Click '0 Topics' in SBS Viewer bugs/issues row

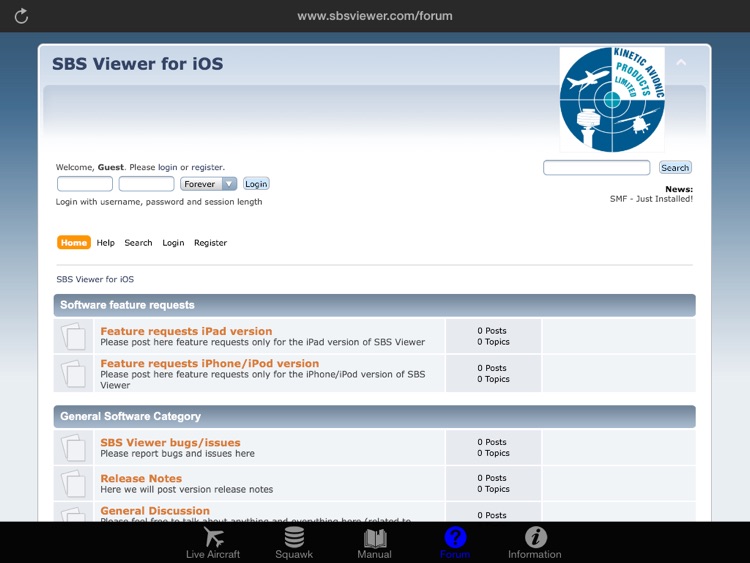pos(493,453)
